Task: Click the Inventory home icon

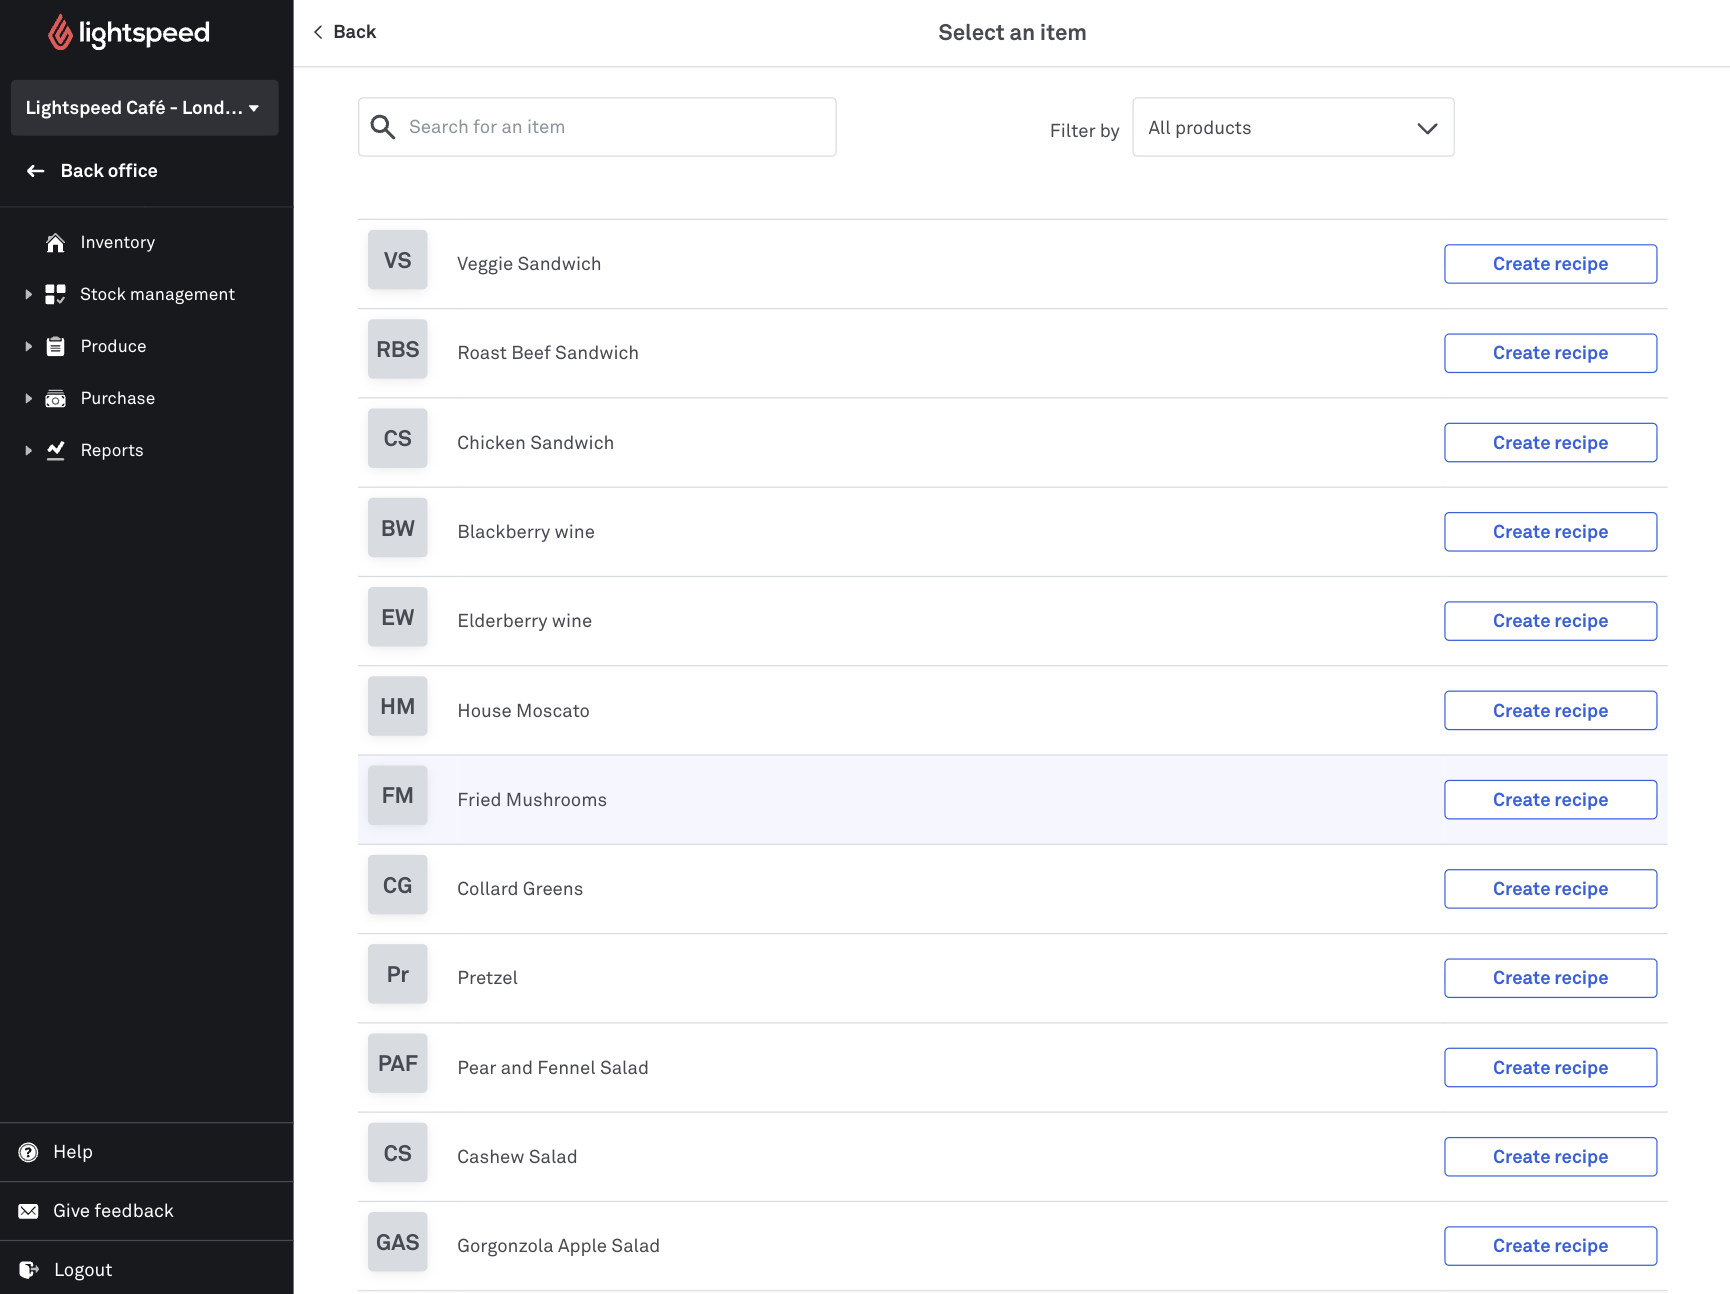Action: 56,243
